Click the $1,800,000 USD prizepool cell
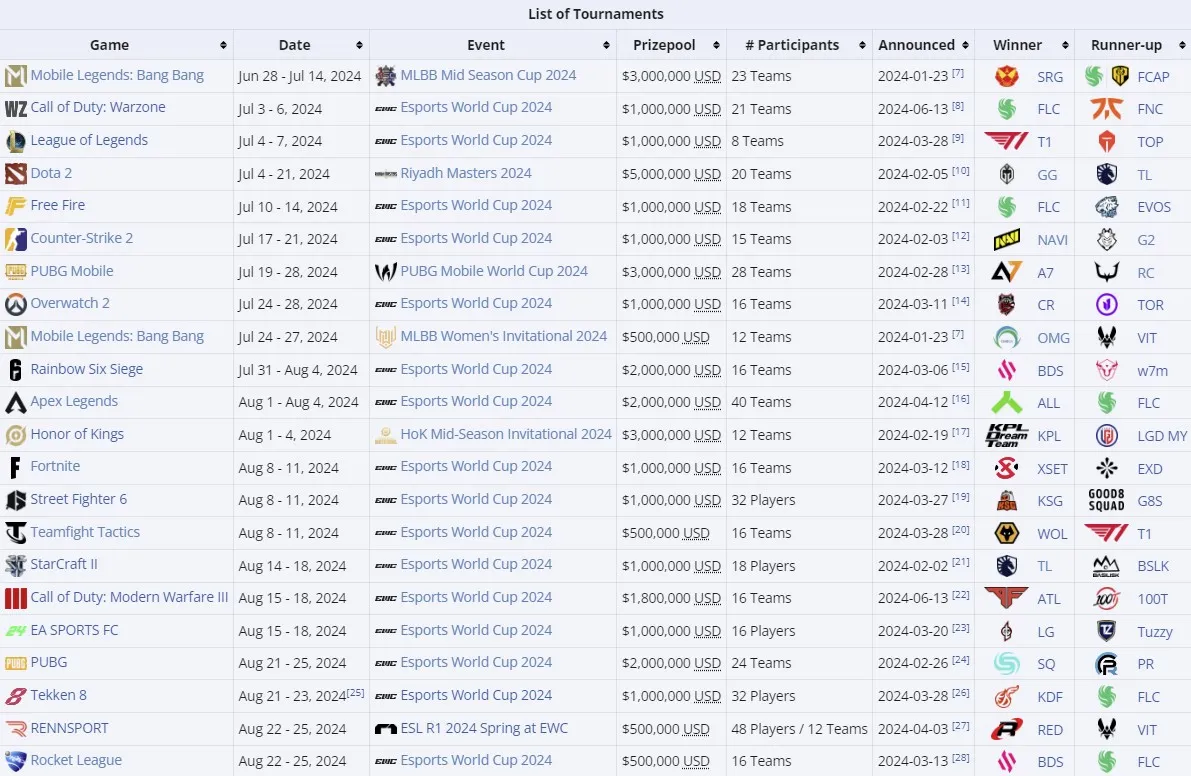This screenshot has width=1191, height=776. [671, 598]
